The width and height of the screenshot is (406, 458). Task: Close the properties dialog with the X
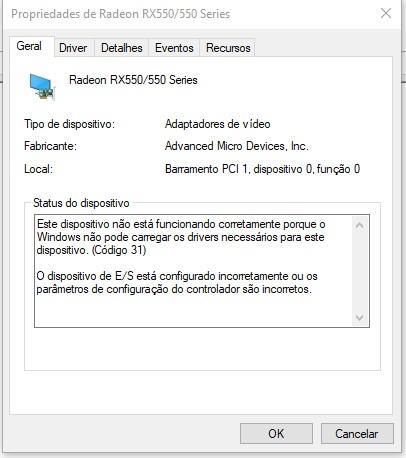(x=386, y=14)
